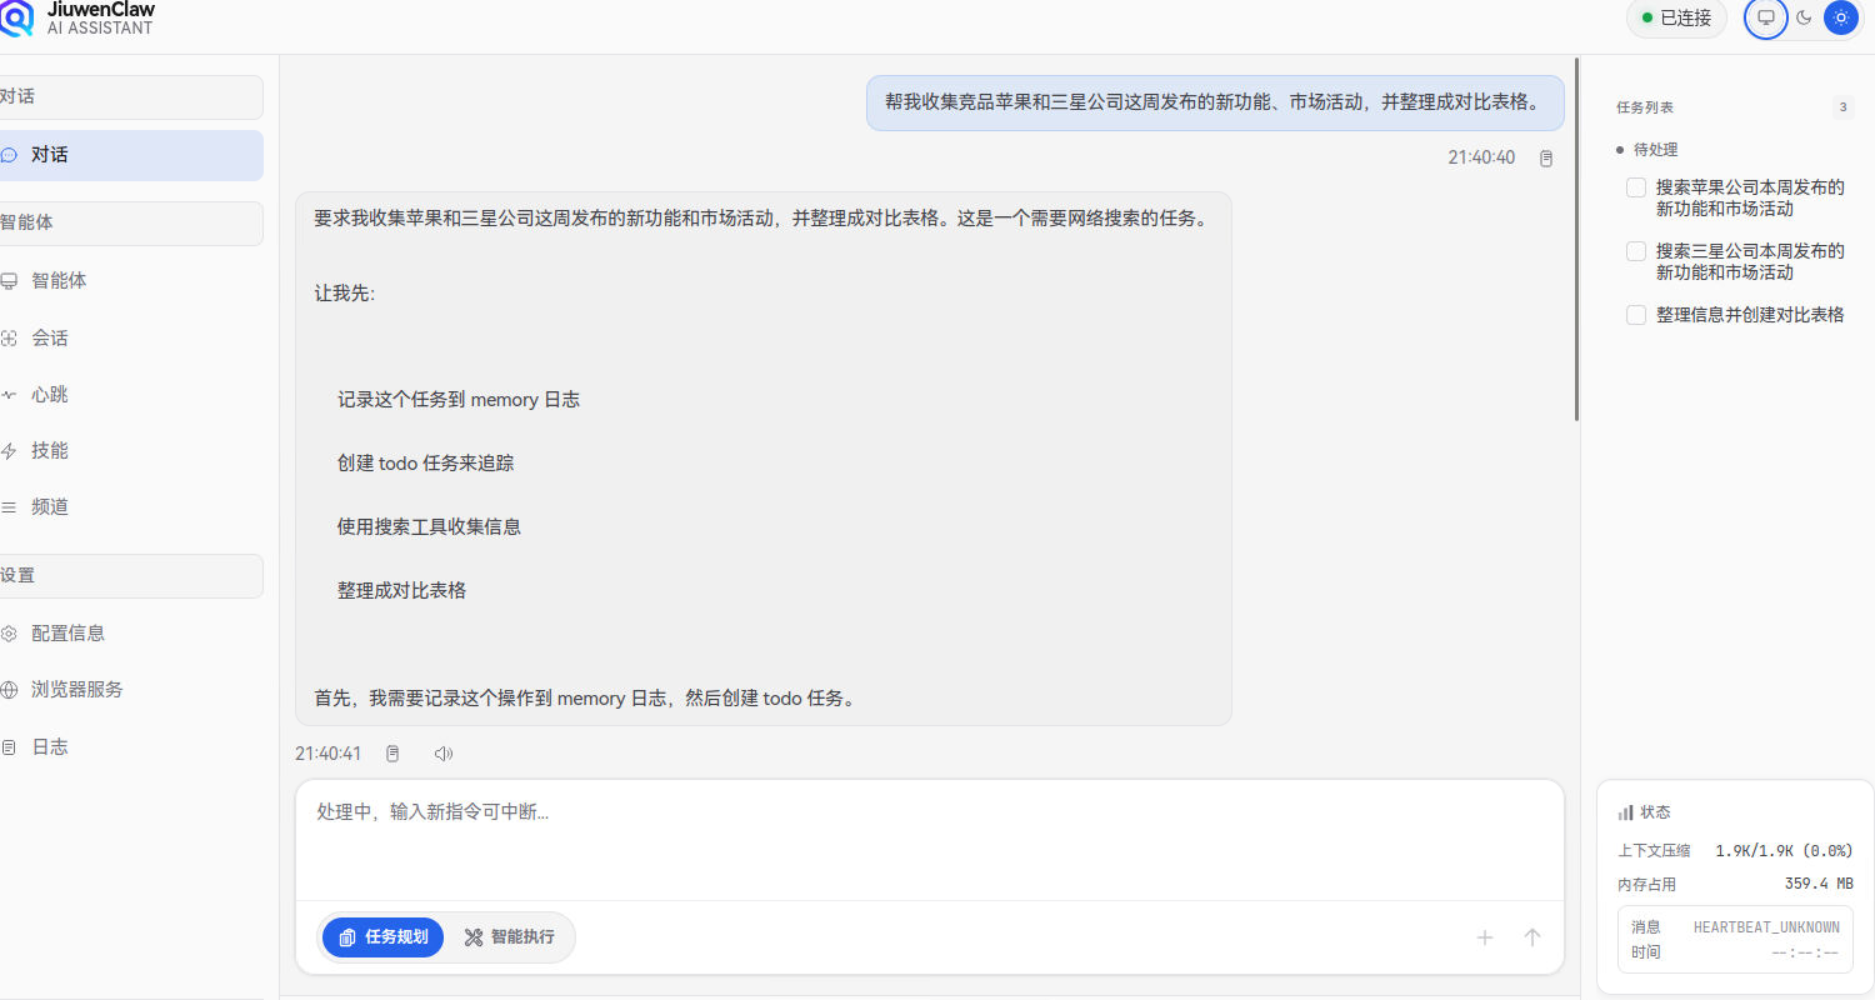Click the 智能体 monitor sidebar icon
This screenshot has height=1000, width=1875.
9,281
